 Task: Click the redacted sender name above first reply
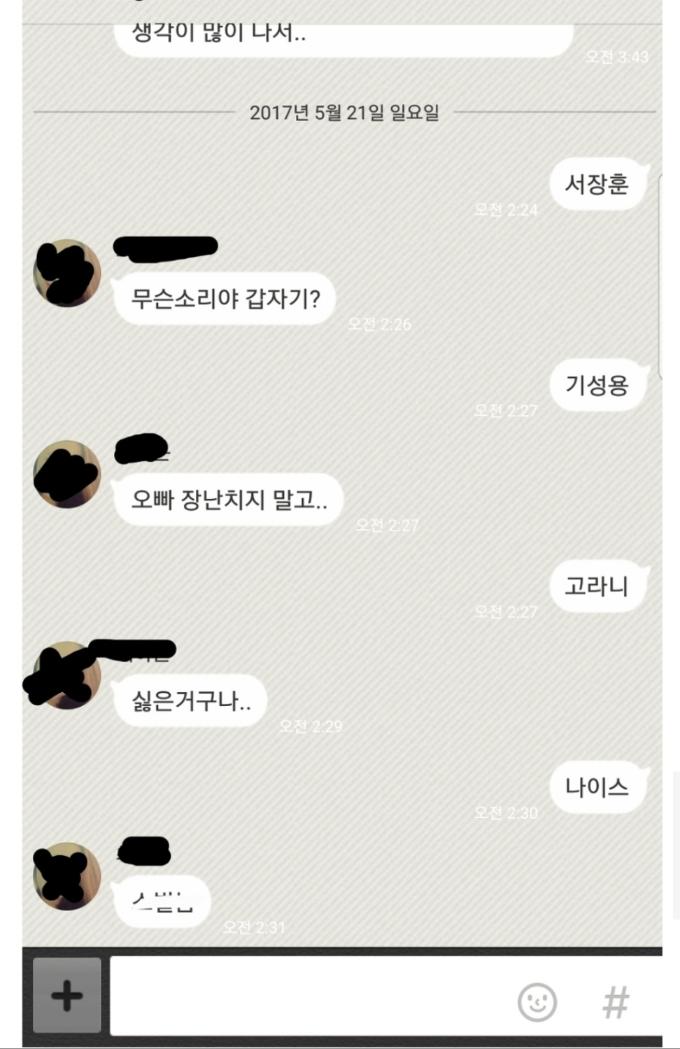click(165, 247)
